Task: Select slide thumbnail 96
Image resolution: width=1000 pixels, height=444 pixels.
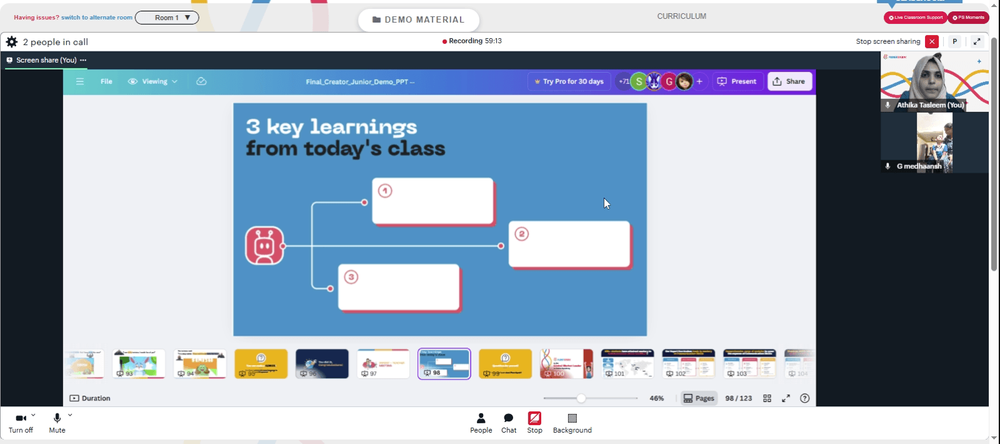Action: point(322,364)
